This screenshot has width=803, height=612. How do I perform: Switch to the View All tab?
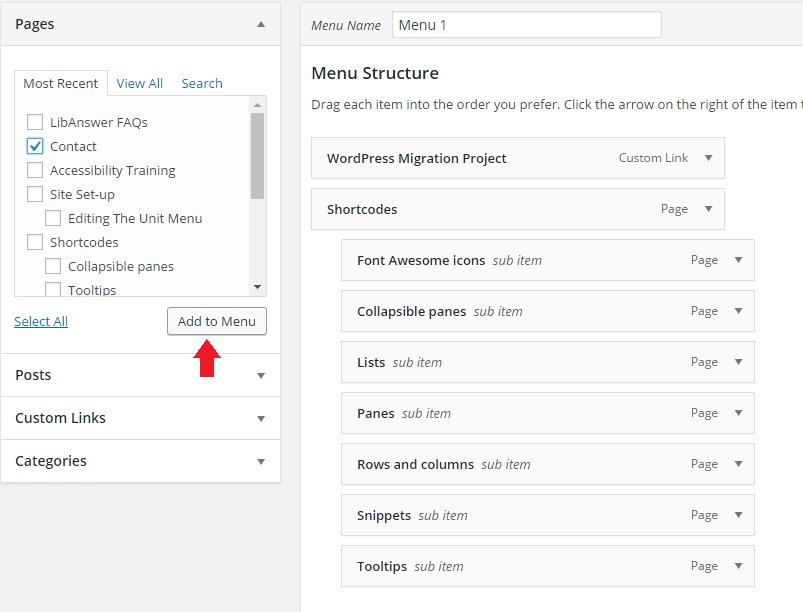pos(139,83)
